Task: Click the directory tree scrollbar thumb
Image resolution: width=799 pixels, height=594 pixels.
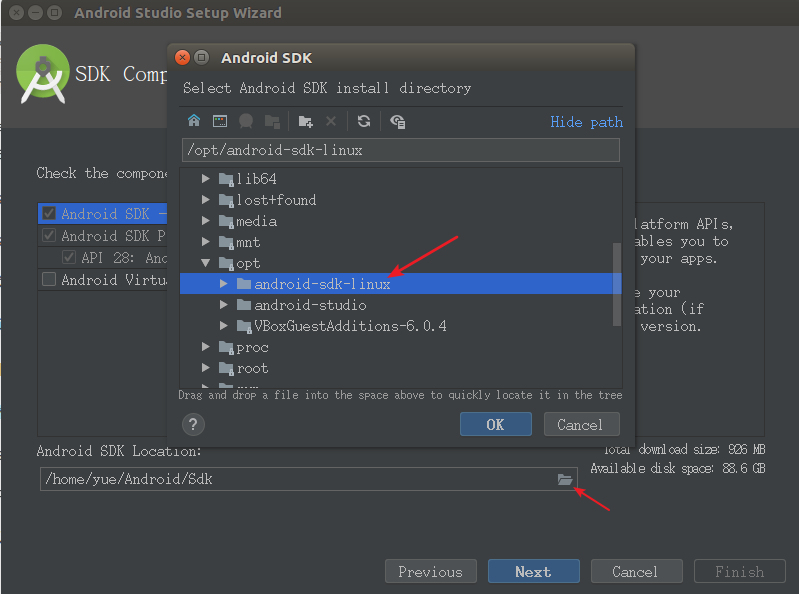Action: (x=617, y=284)
